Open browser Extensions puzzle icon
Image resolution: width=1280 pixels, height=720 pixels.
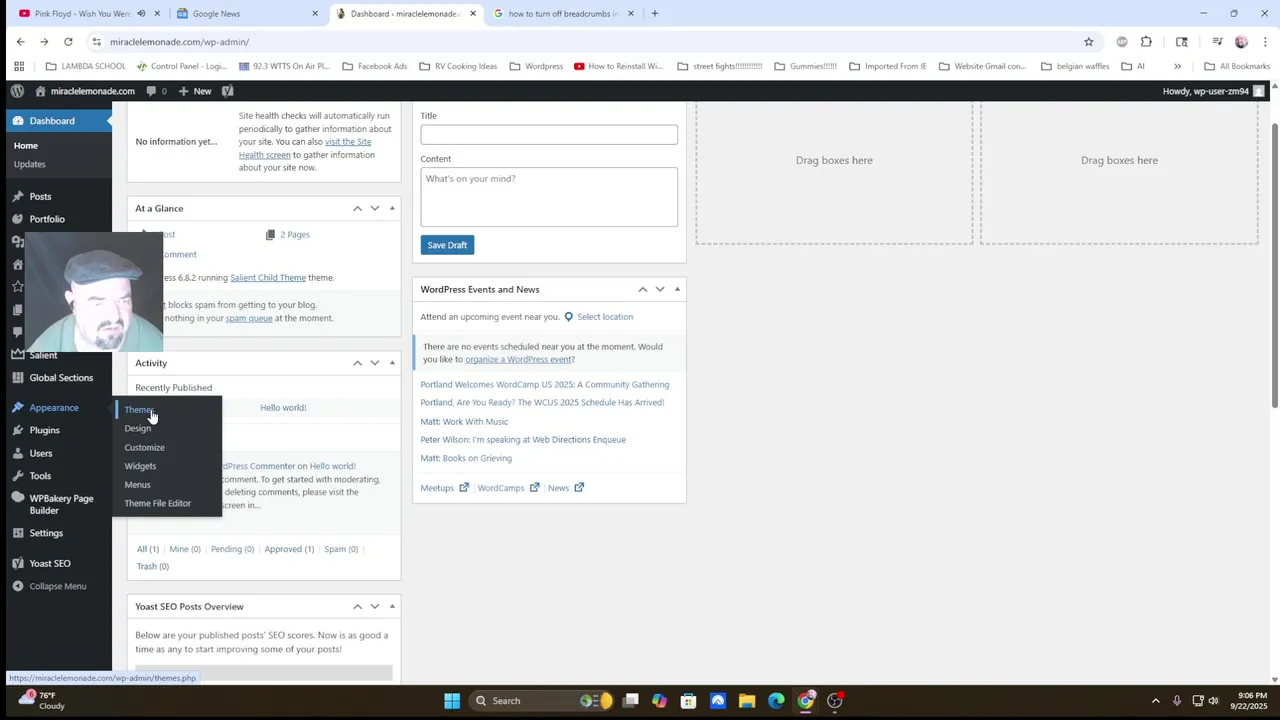(x=1146, y=42)
